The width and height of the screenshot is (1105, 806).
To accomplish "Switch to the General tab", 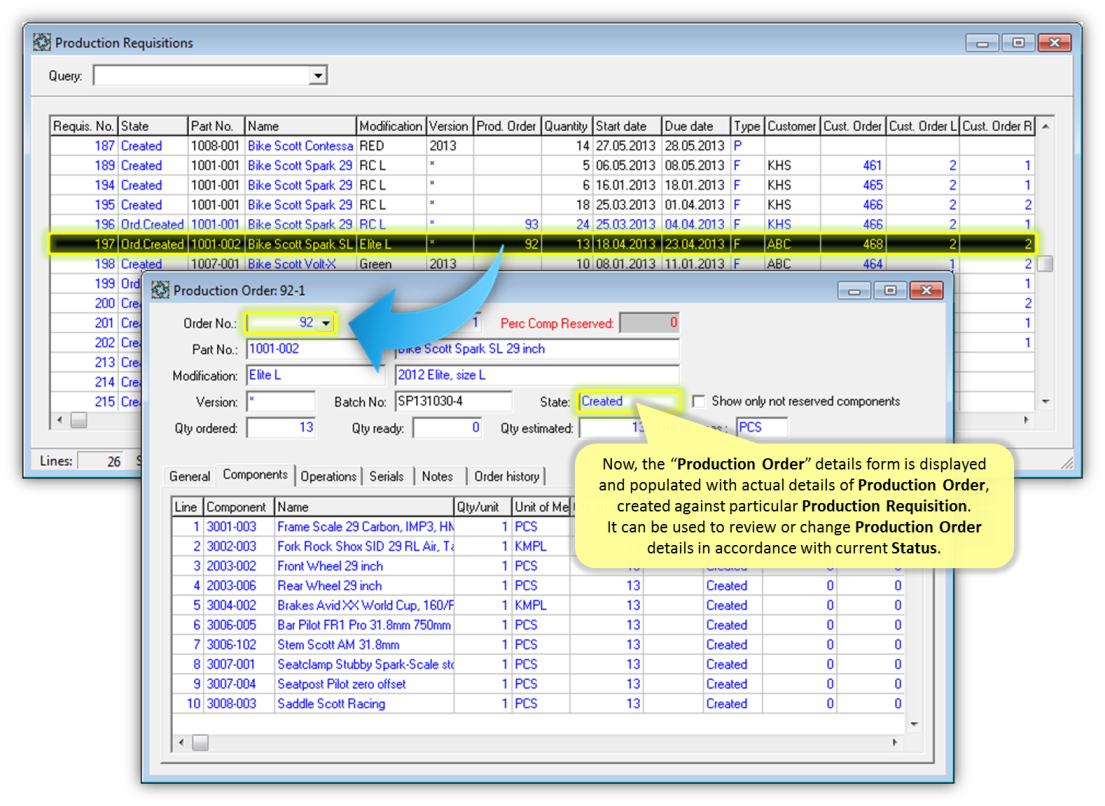I will click(190, 476).
